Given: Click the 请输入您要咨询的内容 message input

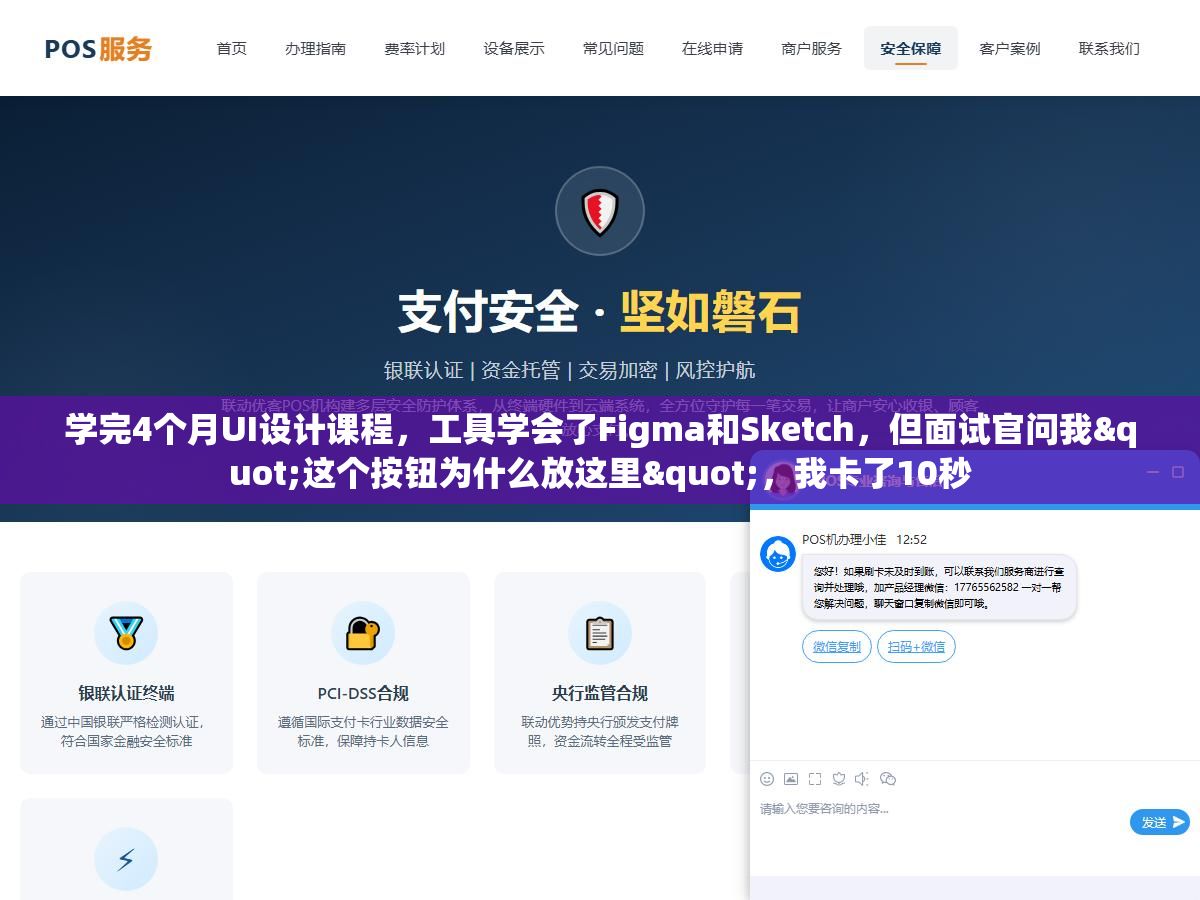Looking at the screenshot, I should click(x=940, y=825).
